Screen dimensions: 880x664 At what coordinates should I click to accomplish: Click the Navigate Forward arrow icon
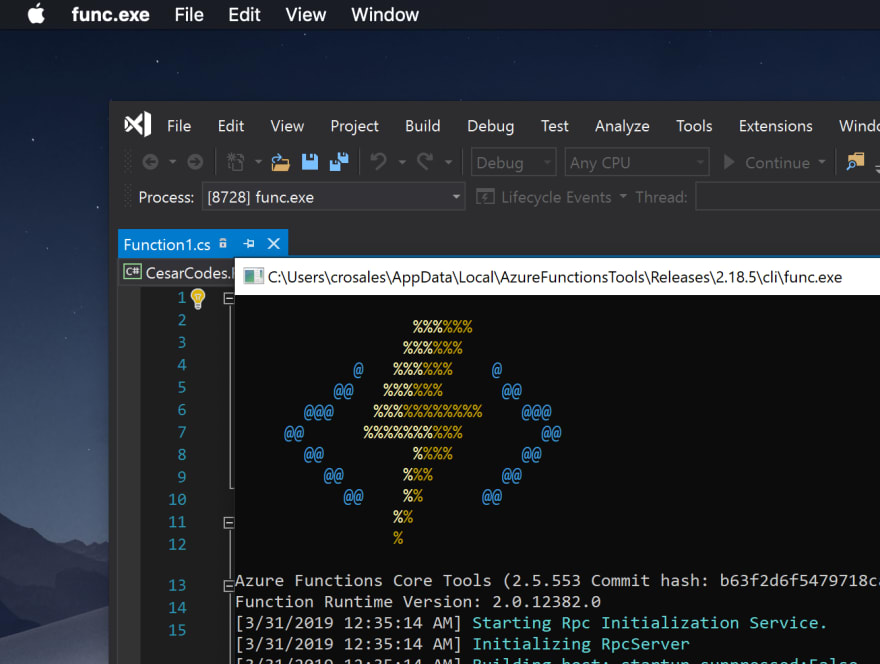point(195,162)
